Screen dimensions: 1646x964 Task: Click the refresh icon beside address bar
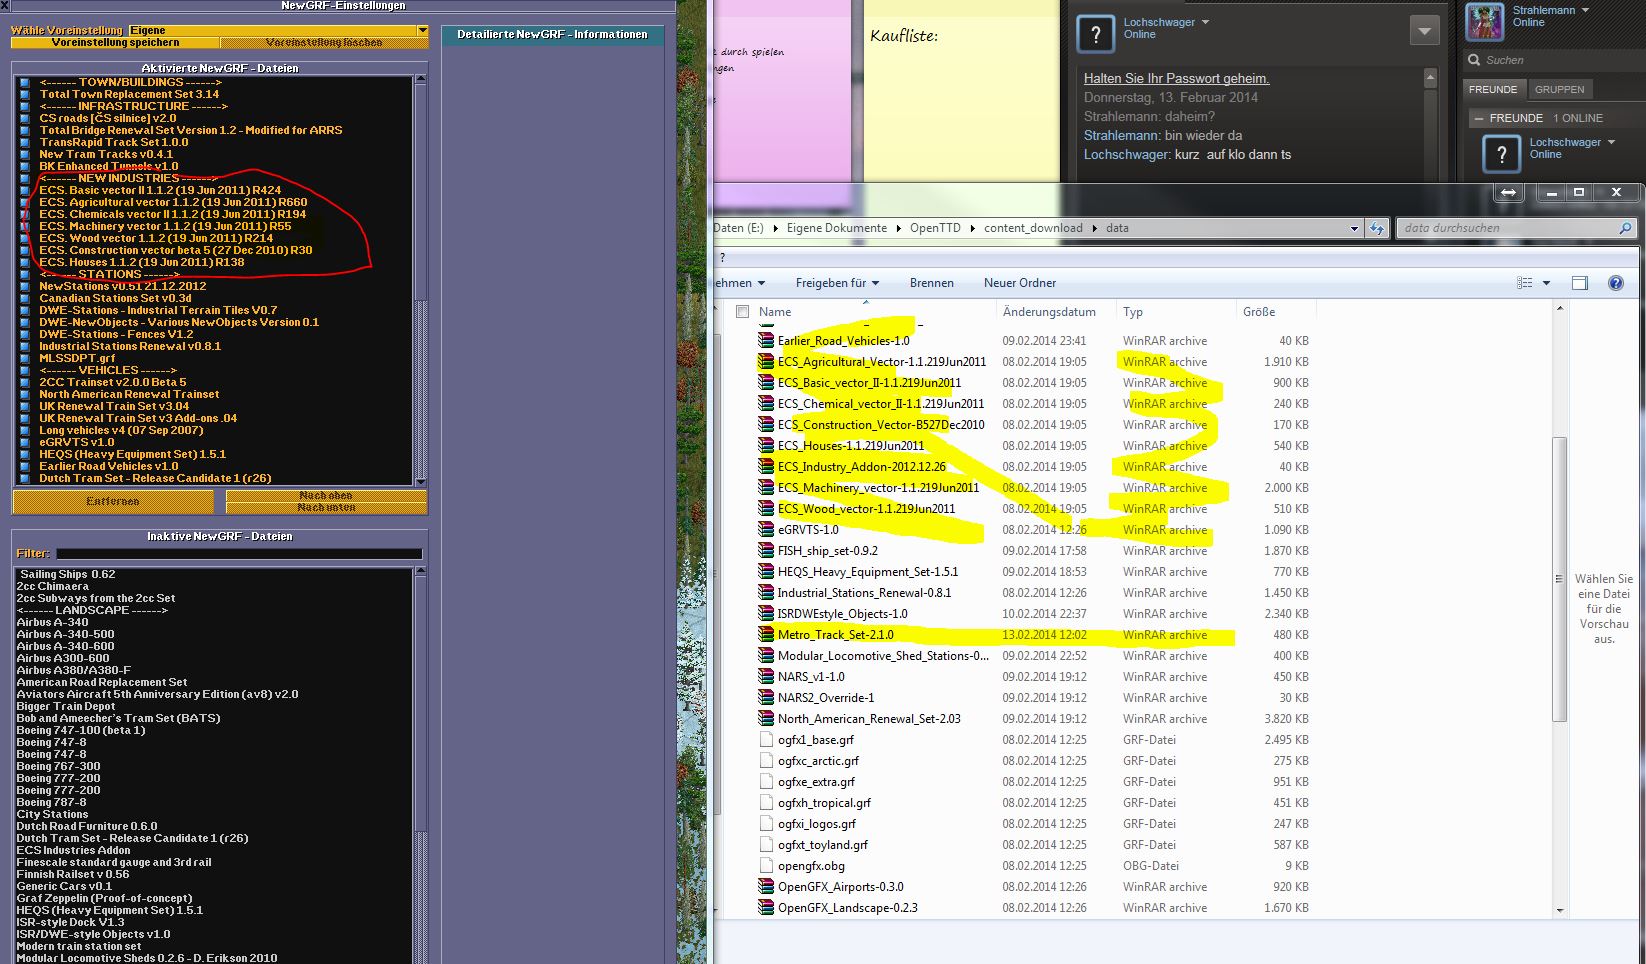[1377, 228]
